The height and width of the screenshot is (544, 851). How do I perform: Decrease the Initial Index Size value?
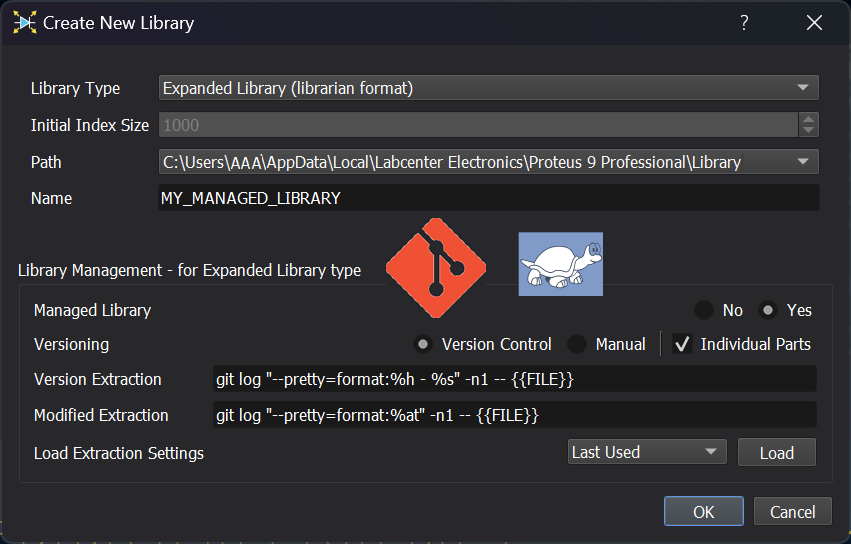pos(809,131)
